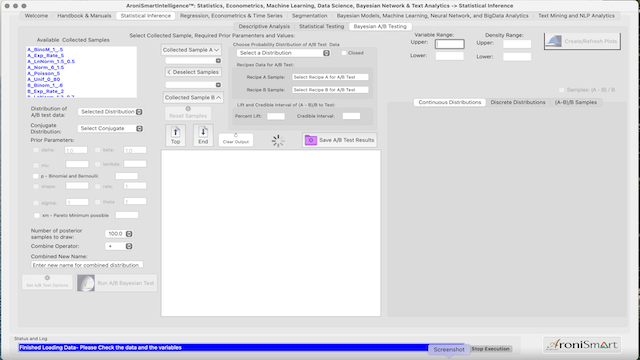Screen dimensions: 640x360
Task: Click the Screenshot tooltip button
Action: click(x=449, y=349)
